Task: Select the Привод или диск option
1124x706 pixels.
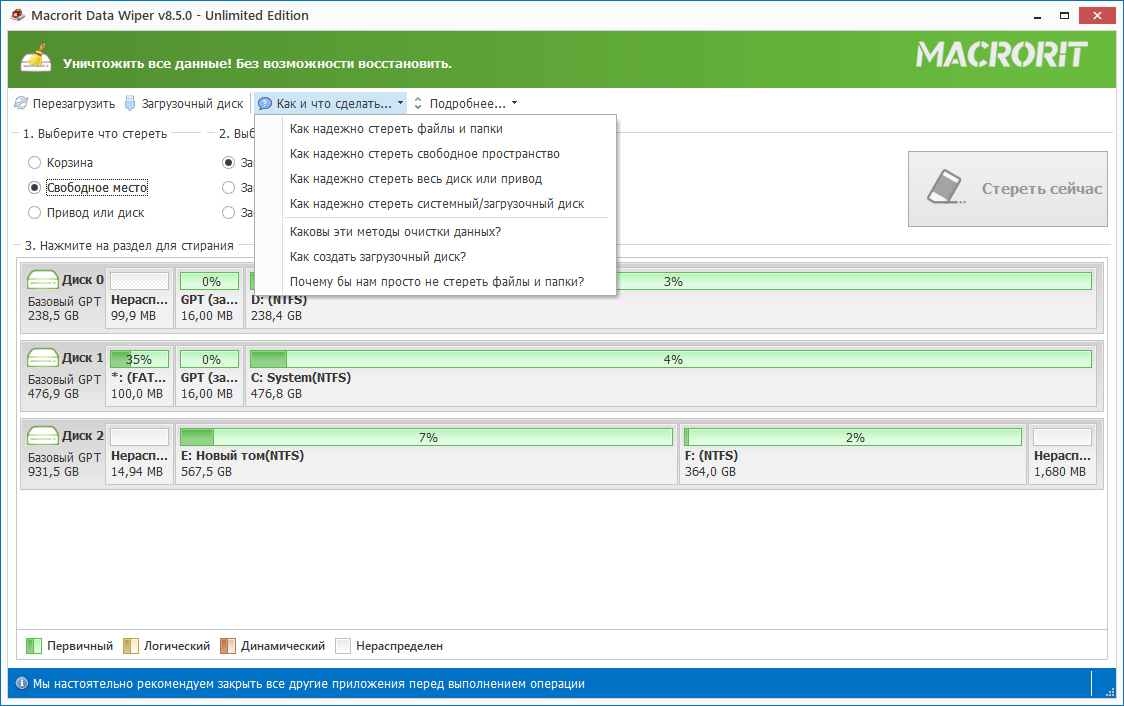Action: coord(35,212)
